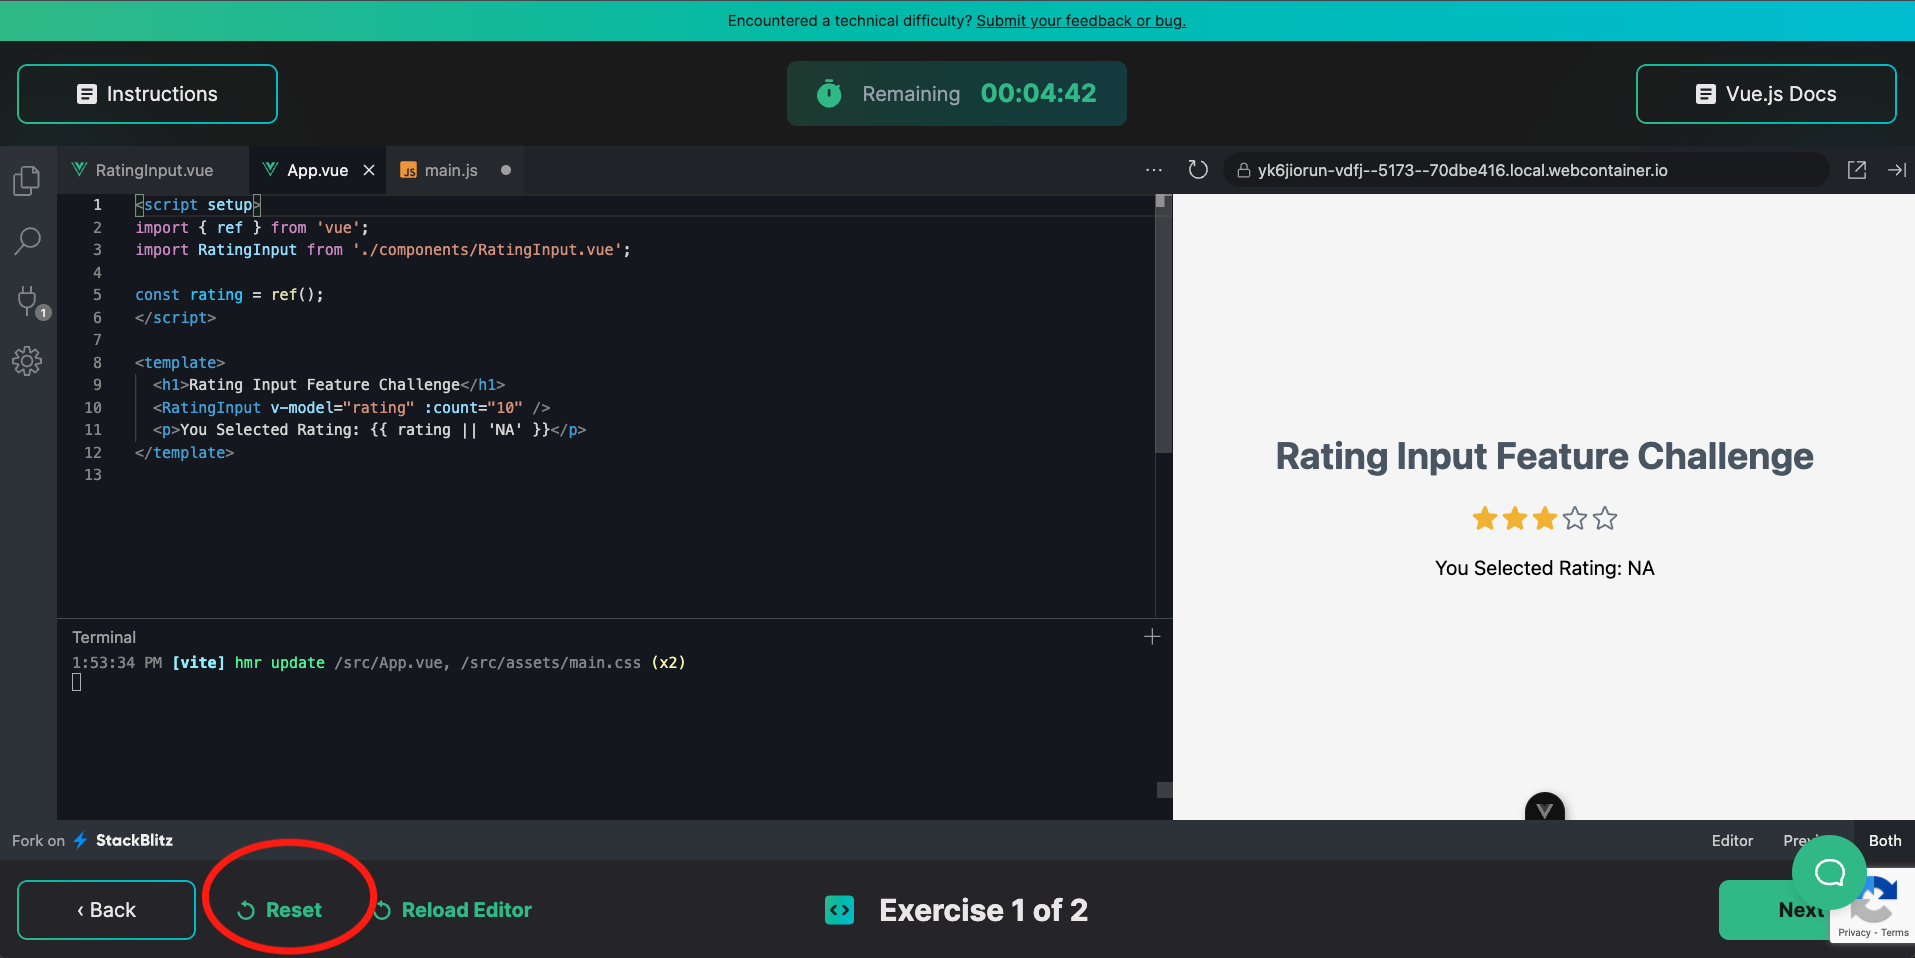1915x958 pixels.
Task: Open the reCAPTCHA Privacy link
Action: coord(1854,933)
